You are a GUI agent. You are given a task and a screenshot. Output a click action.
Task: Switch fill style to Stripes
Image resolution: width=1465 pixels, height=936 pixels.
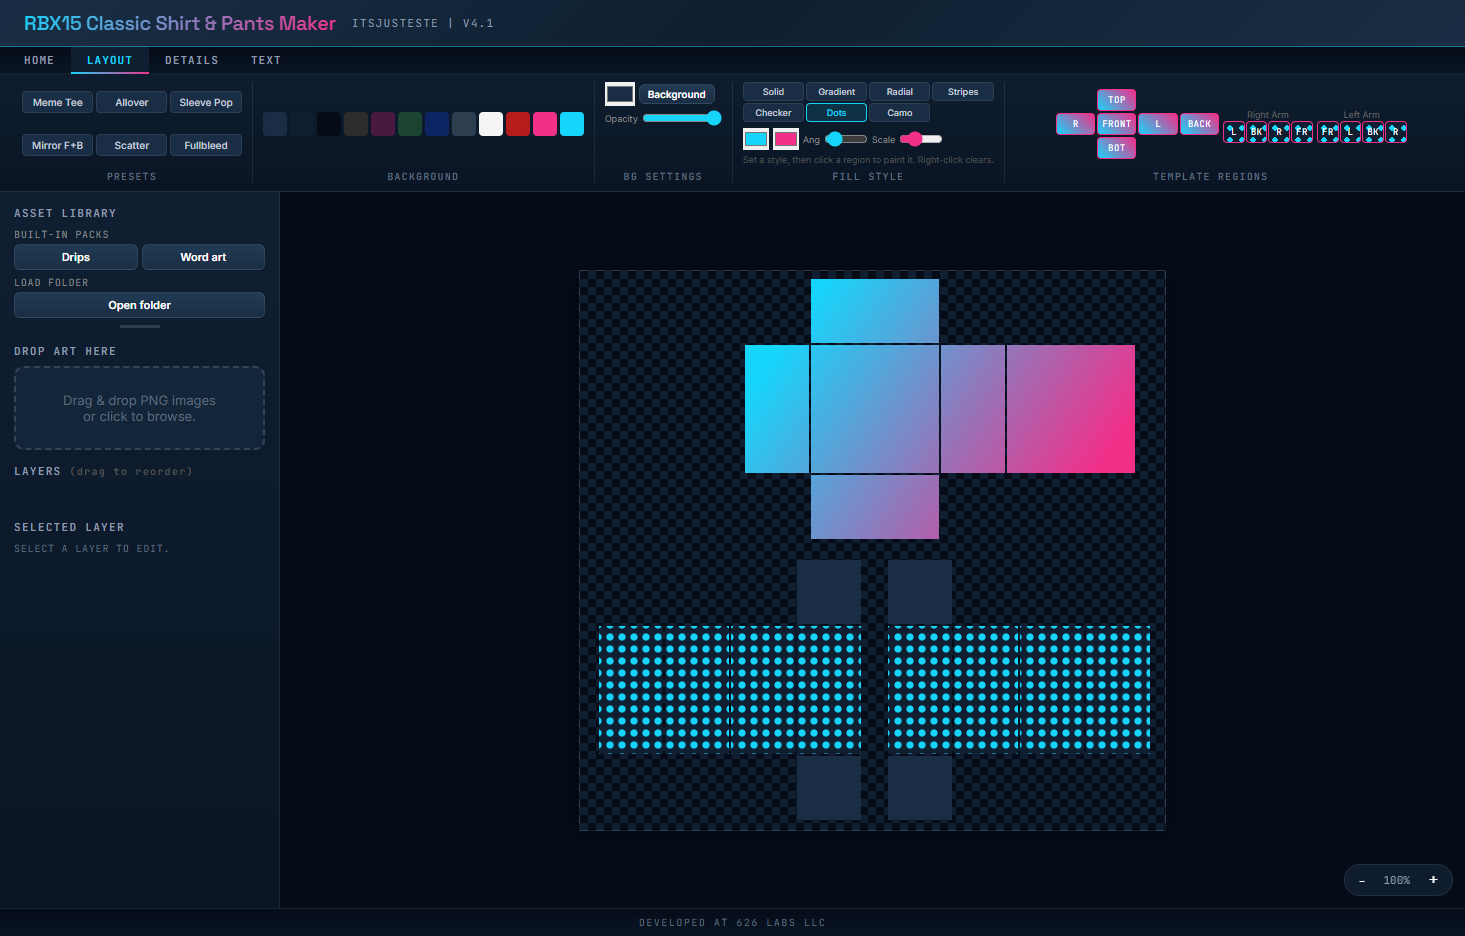click(x=963, y=92)
